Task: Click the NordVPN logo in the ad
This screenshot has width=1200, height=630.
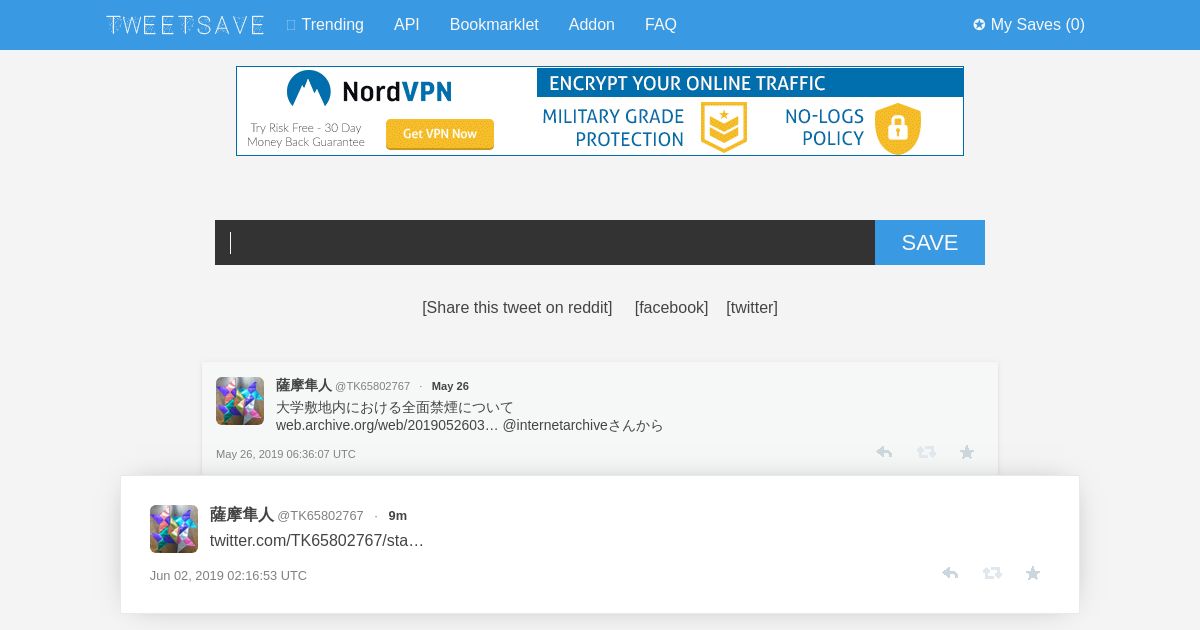Action: click(369, 91)
